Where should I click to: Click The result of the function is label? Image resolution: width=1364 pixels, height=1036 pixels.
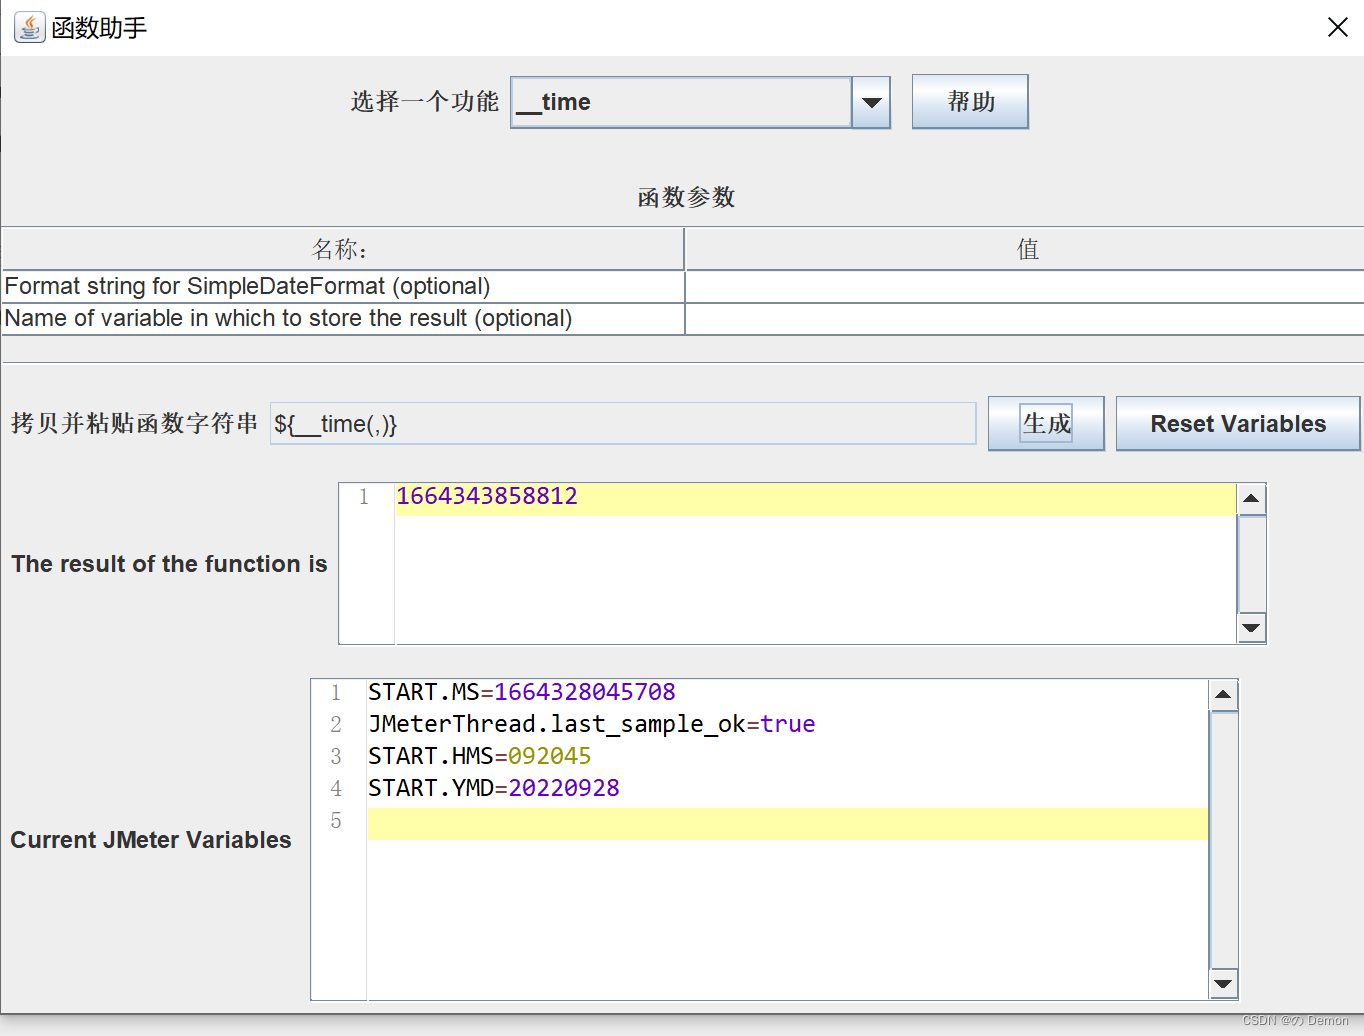point(169,564)
